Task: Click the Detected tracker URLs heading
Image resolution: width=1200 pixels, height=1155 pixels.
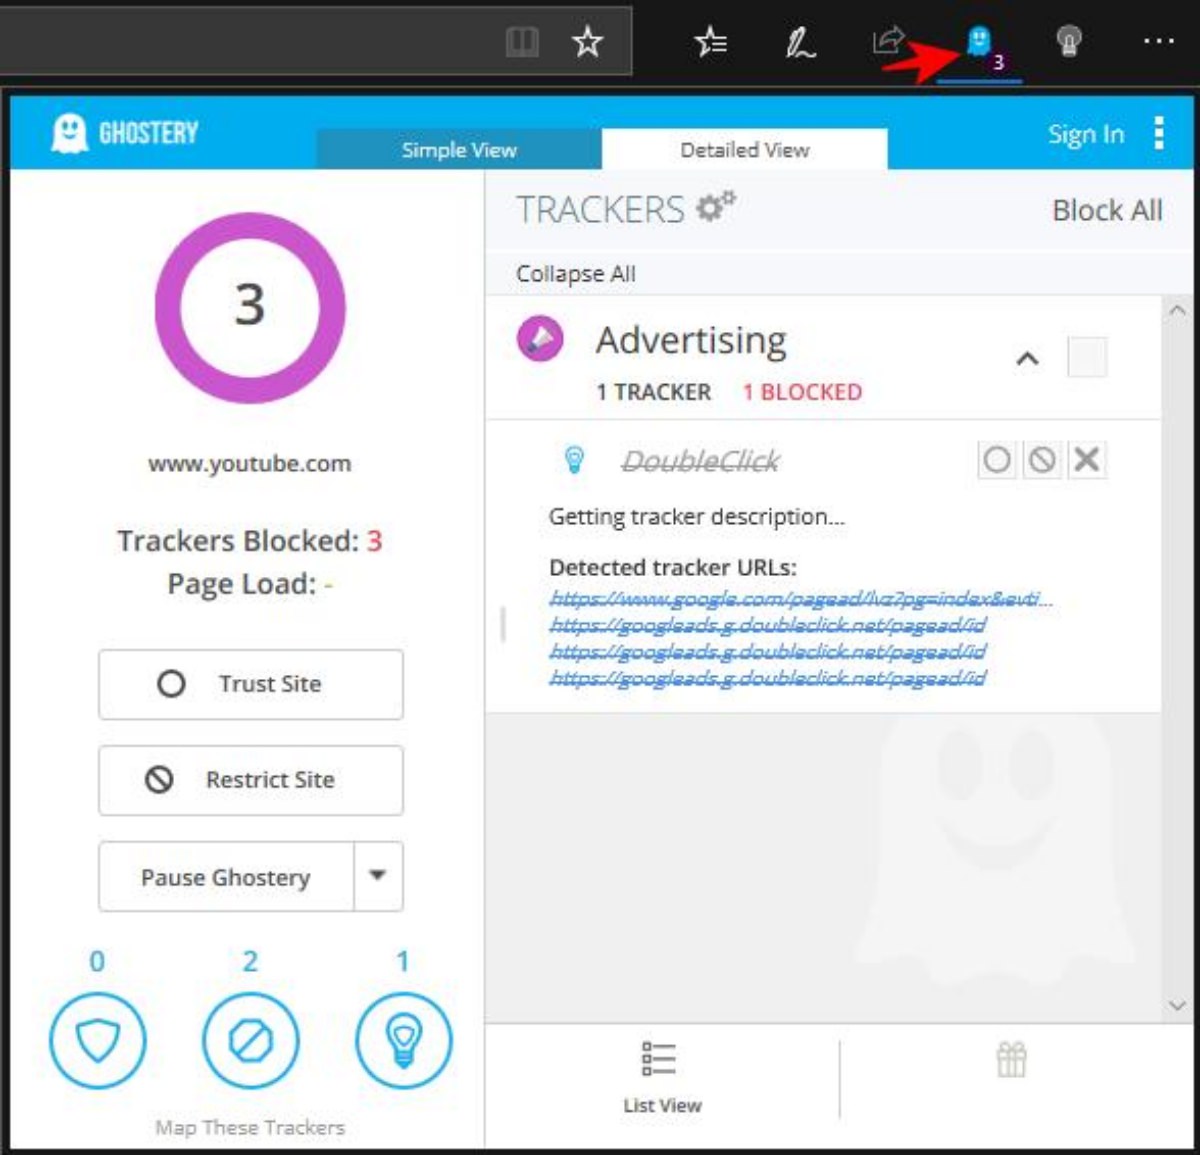Action: (673, 568)
